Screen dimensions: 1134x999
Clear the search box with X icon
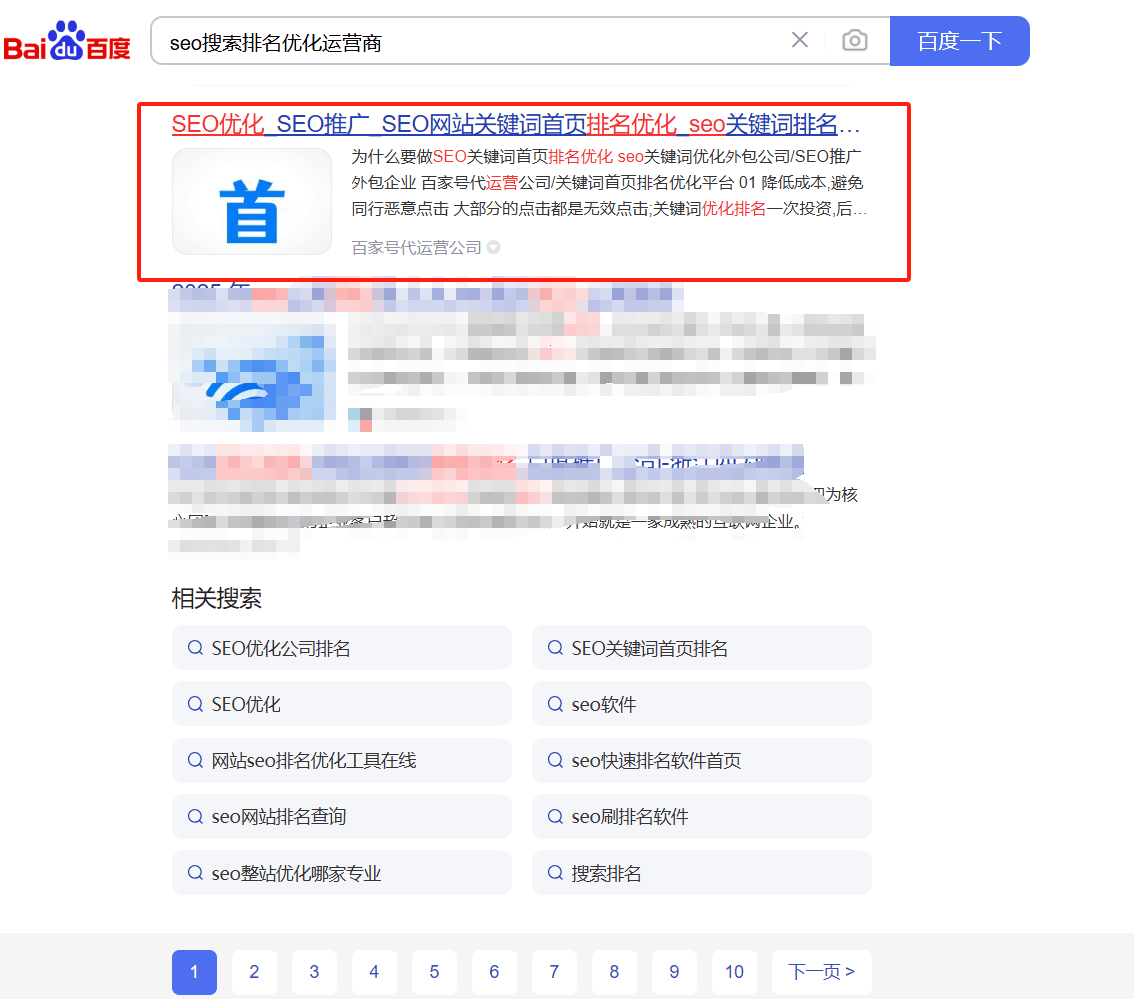tap(799, 40)
